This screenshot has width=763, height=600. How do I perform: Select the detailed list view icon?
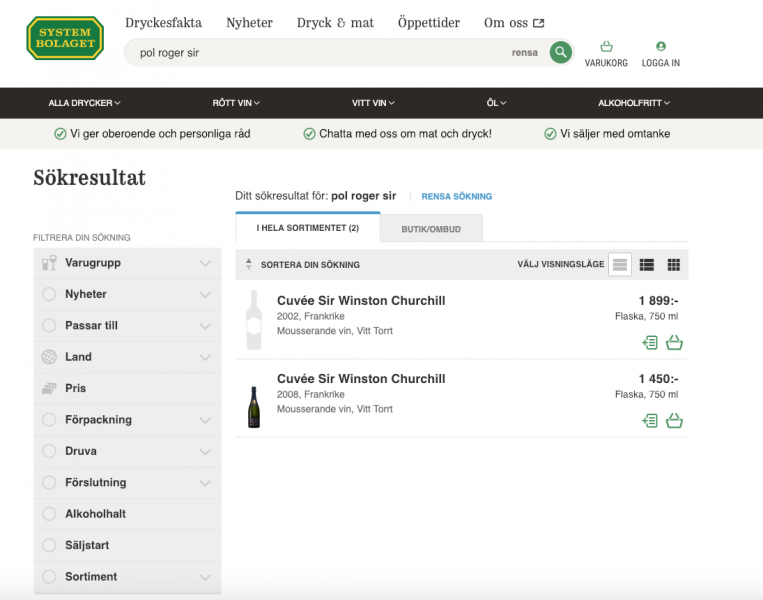[x=647, y=265]
